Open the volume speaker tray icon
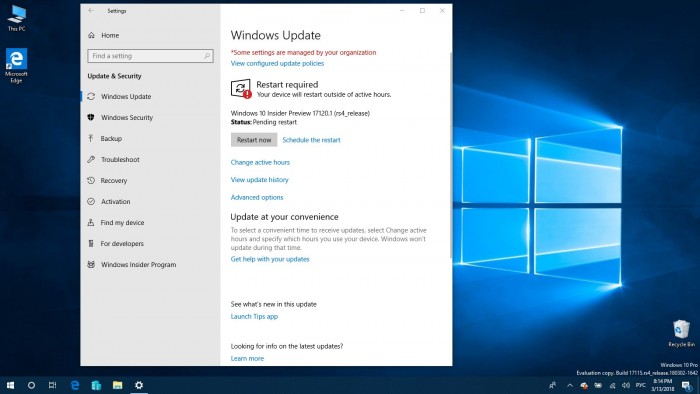700x394 pixels. point(626,385)
